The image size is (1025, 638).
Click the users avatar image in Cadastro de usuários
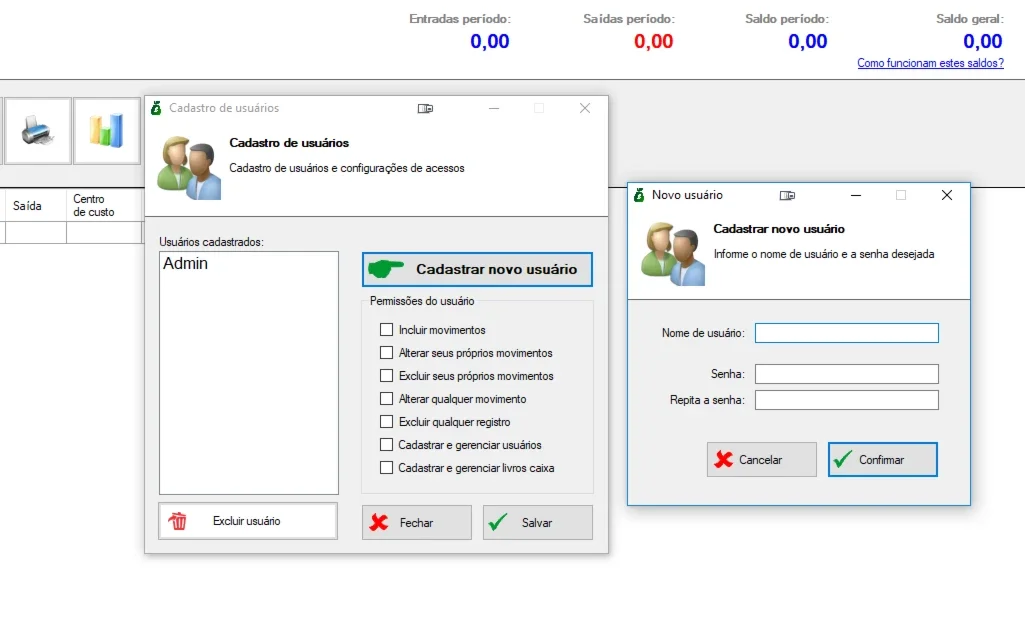point(189,167)
